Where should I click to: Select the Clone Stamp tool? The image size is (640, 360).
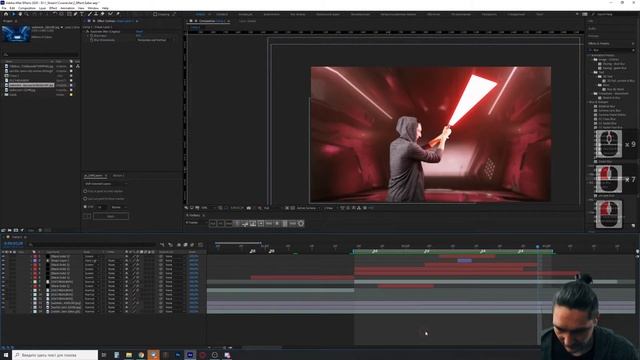pos(96,14)
